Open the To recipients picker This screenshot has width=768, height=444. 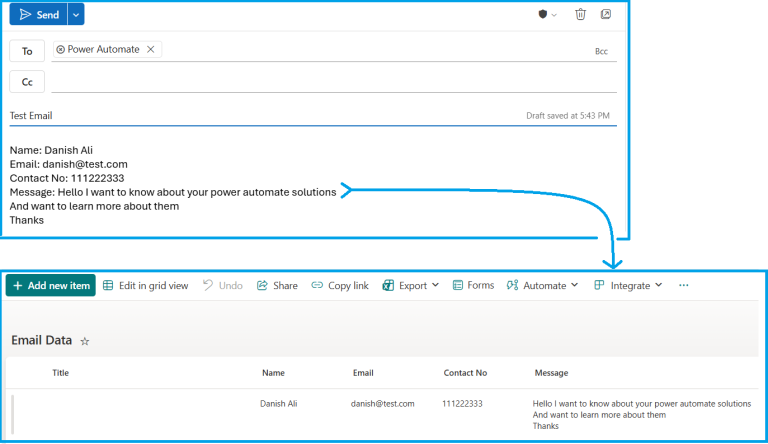[x=27, y=51]
